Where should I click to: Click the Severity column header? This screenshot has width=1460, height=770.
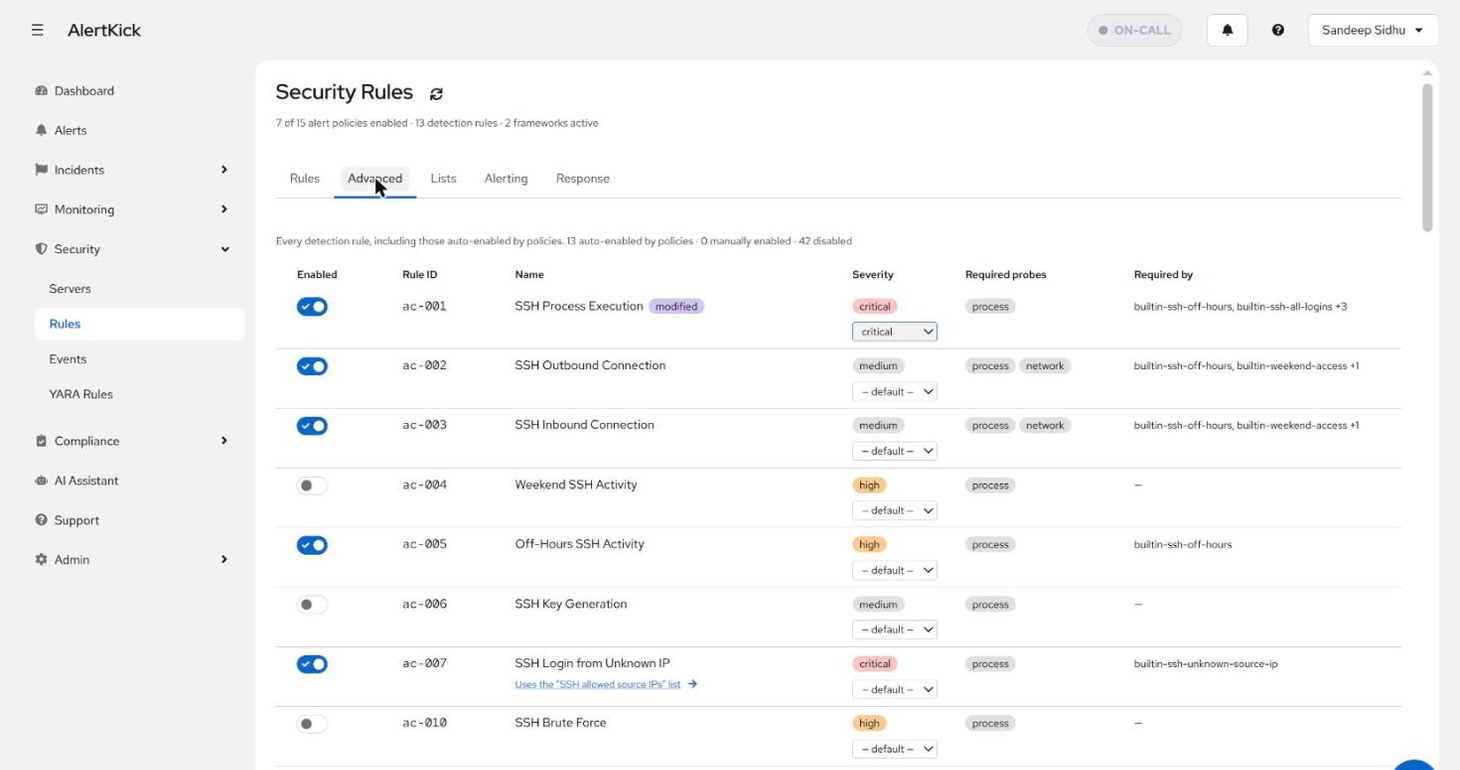(873, 275)
